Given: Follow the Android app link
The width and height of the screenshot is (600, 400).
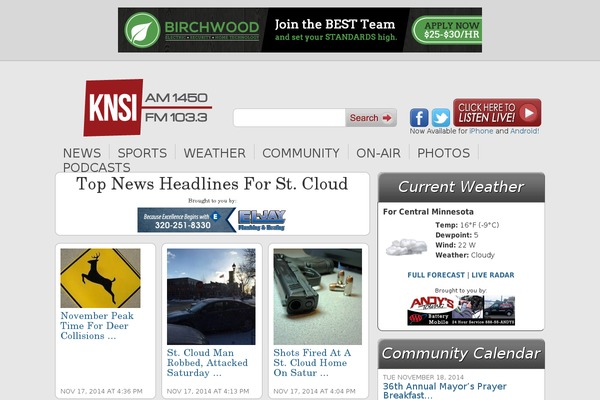Looking at the screenshot, I should click(x=525, y=131).
